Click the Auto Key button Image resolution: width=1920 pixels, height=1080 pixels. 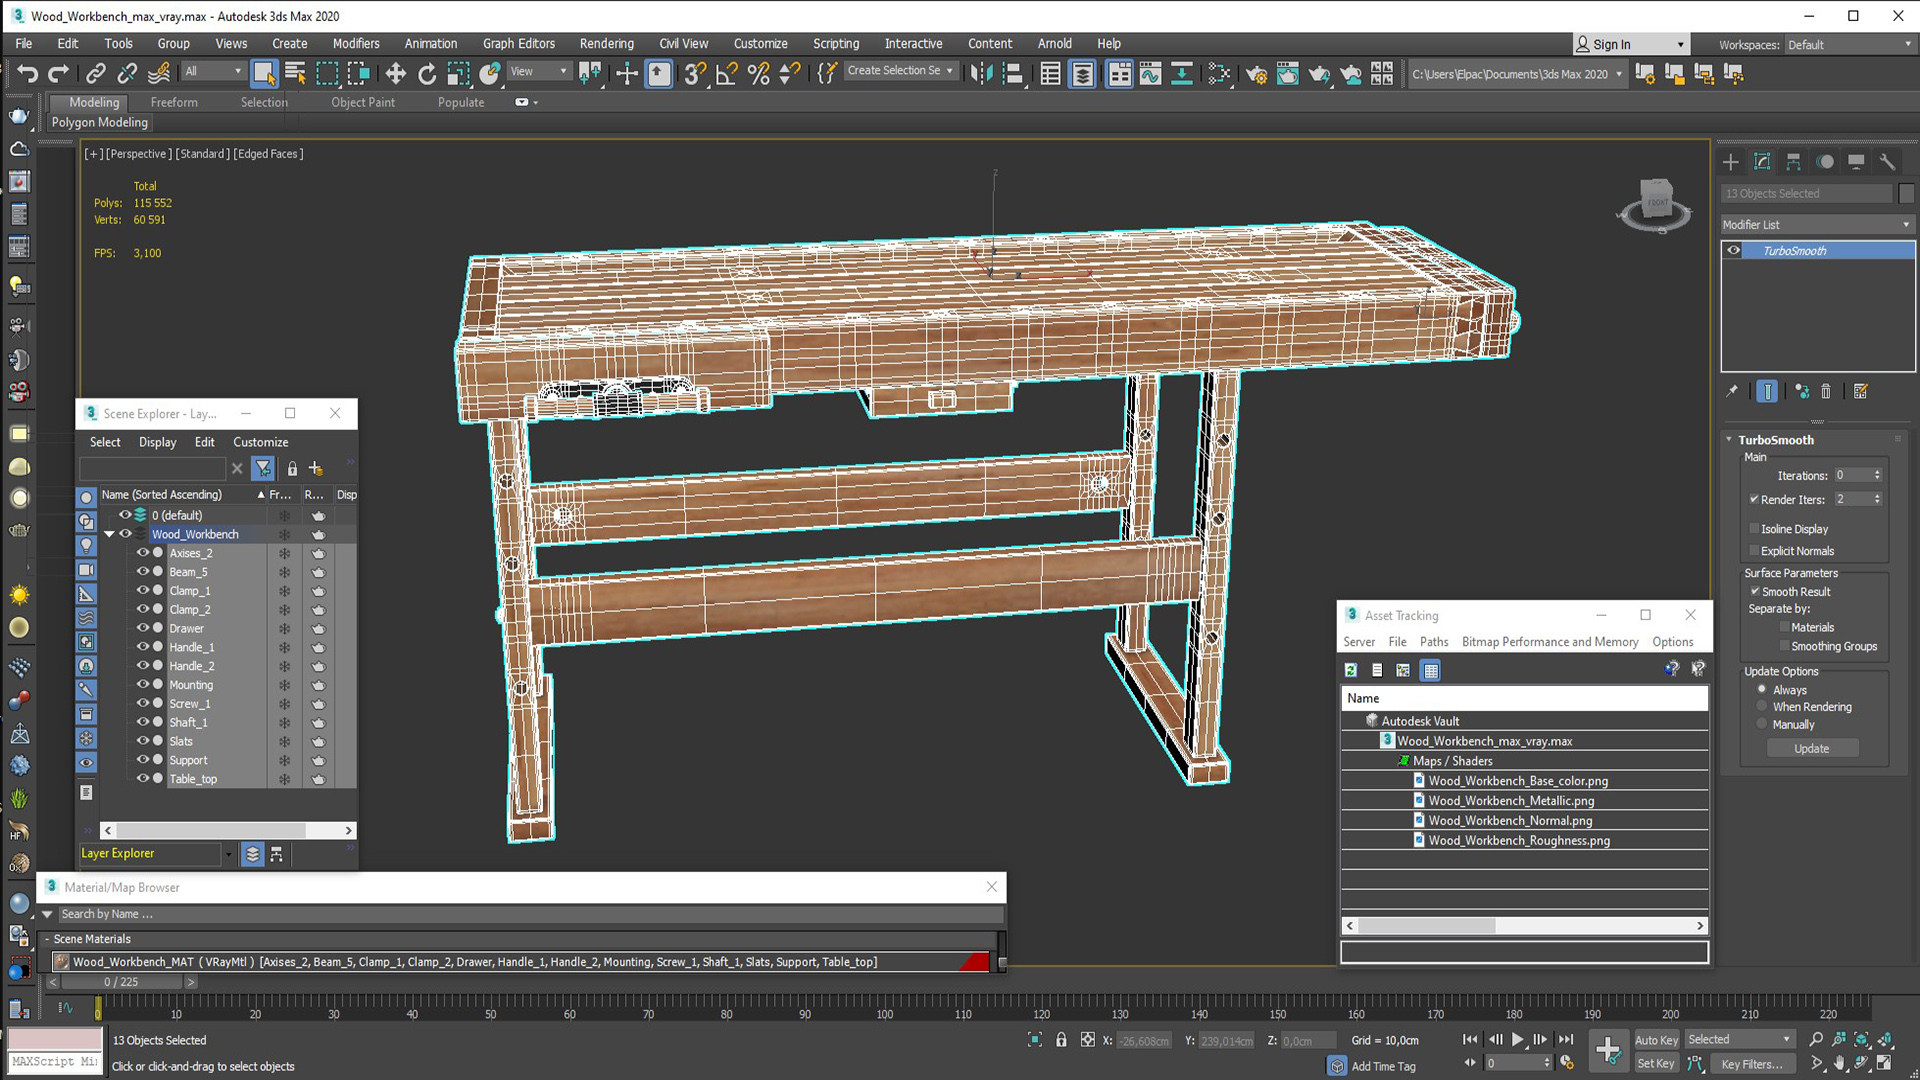[x=1656, y=1040]
